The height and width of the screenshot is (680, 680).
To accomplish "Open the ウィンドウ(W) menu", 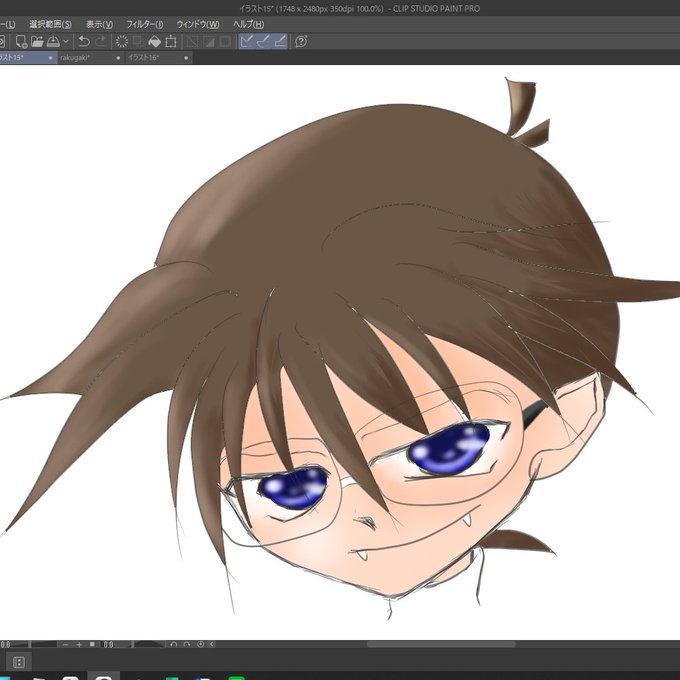I will point(198,24).
